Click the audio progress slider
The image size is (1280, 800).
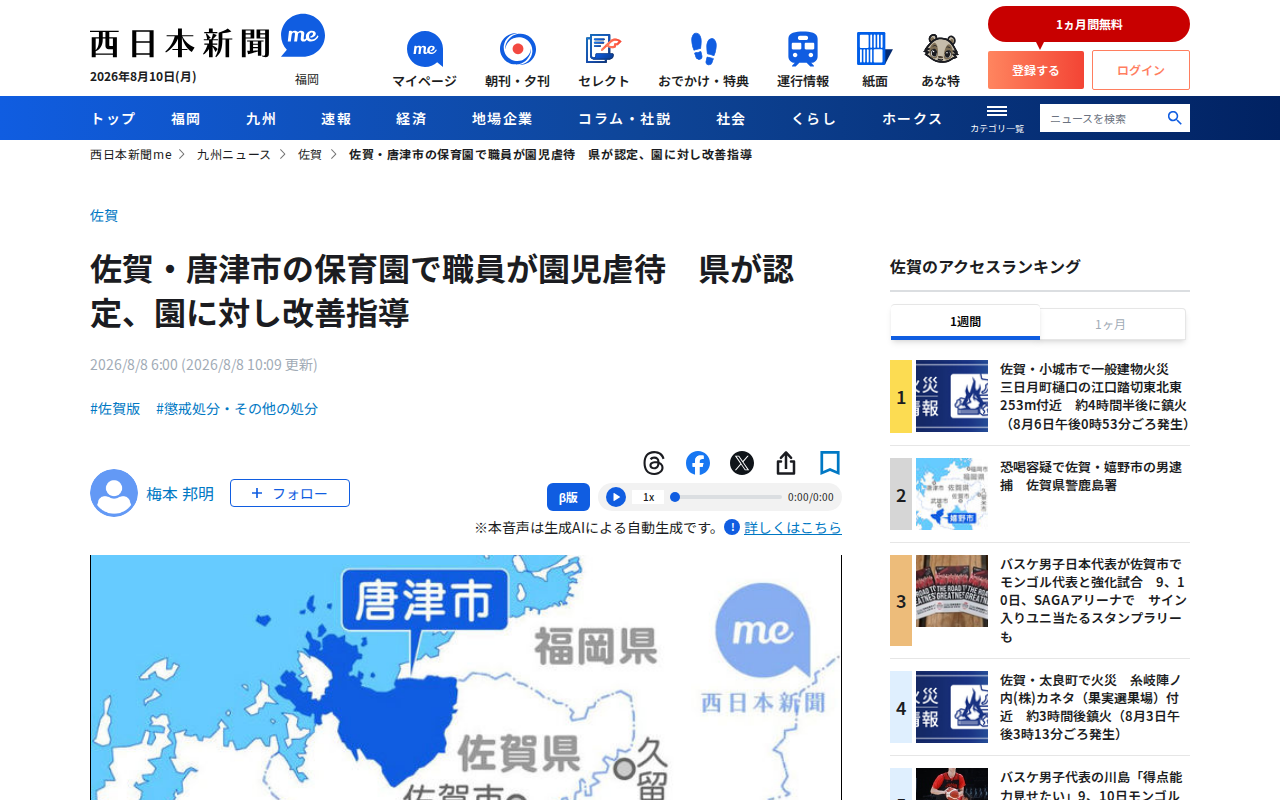[726, 497]
